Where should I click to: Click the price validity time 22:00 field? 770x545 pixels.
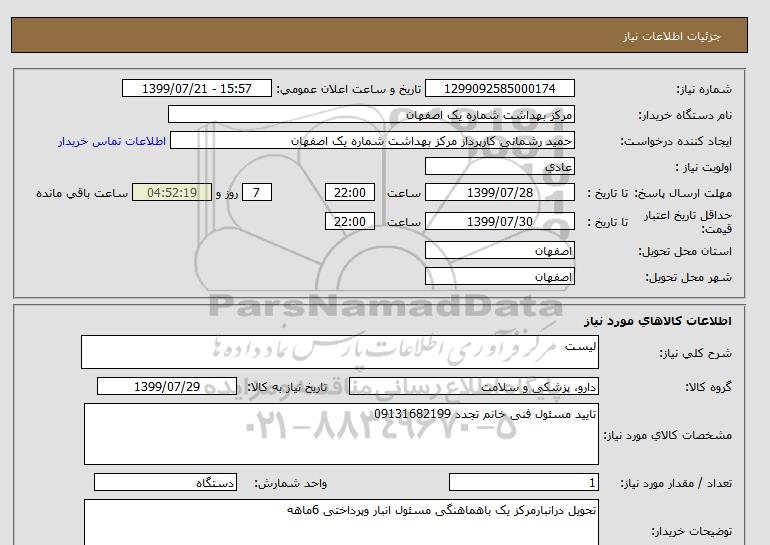350,221
